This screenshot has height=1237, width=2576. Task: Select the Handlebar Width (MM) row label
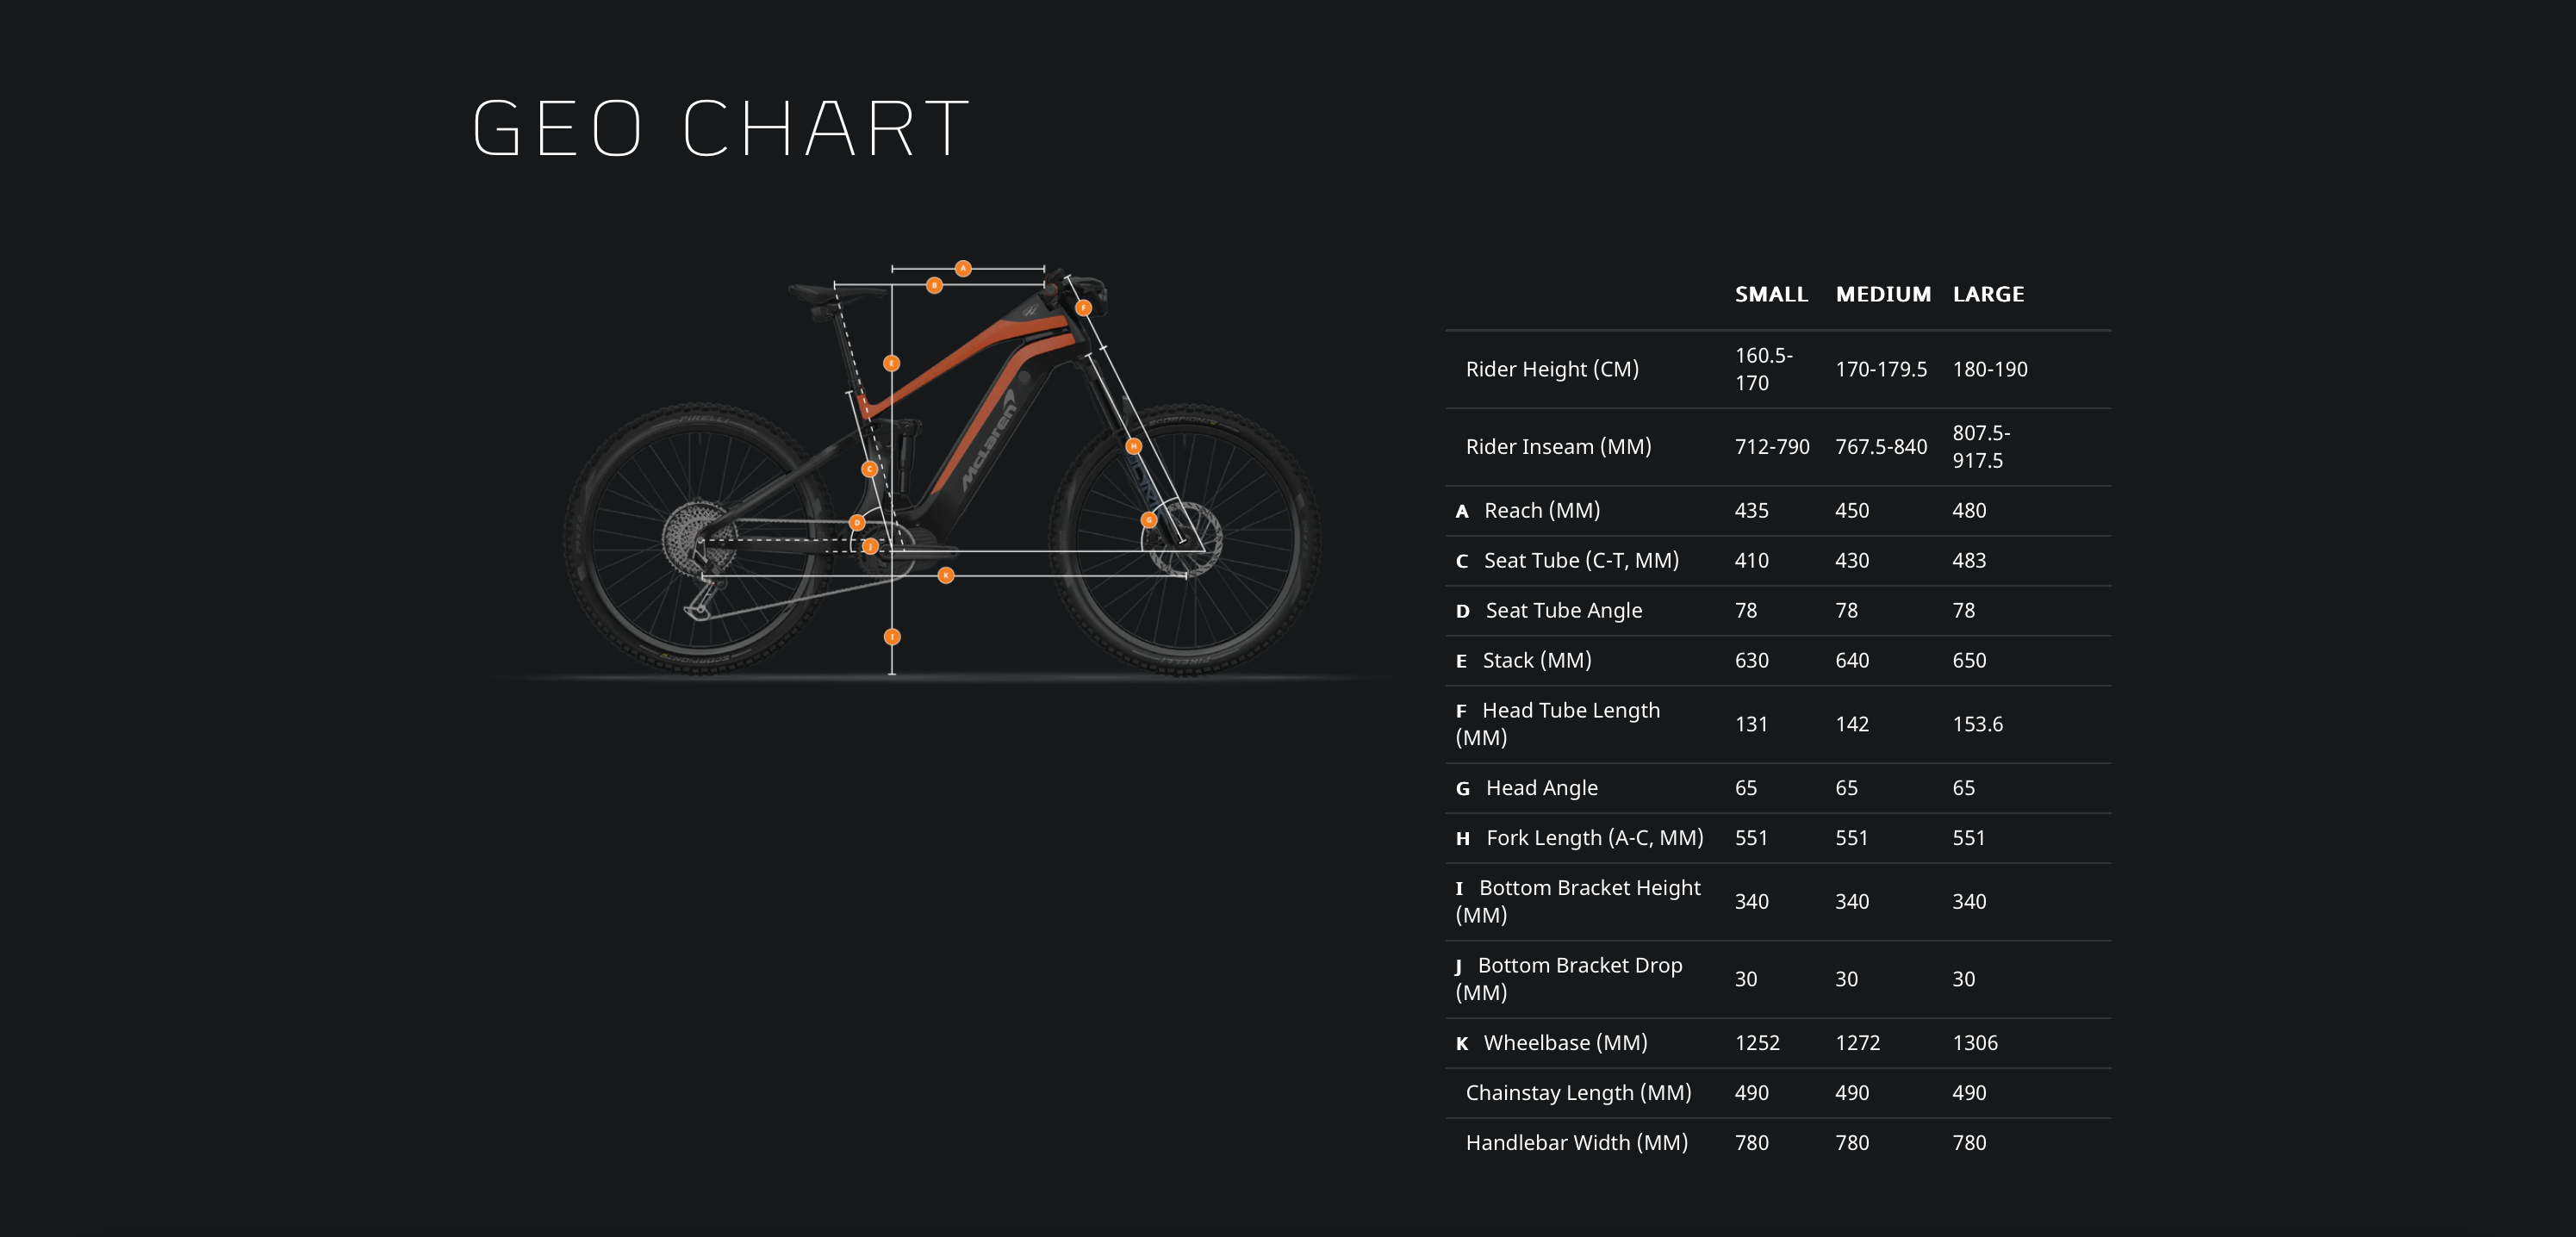[x=1576, y=1143]
